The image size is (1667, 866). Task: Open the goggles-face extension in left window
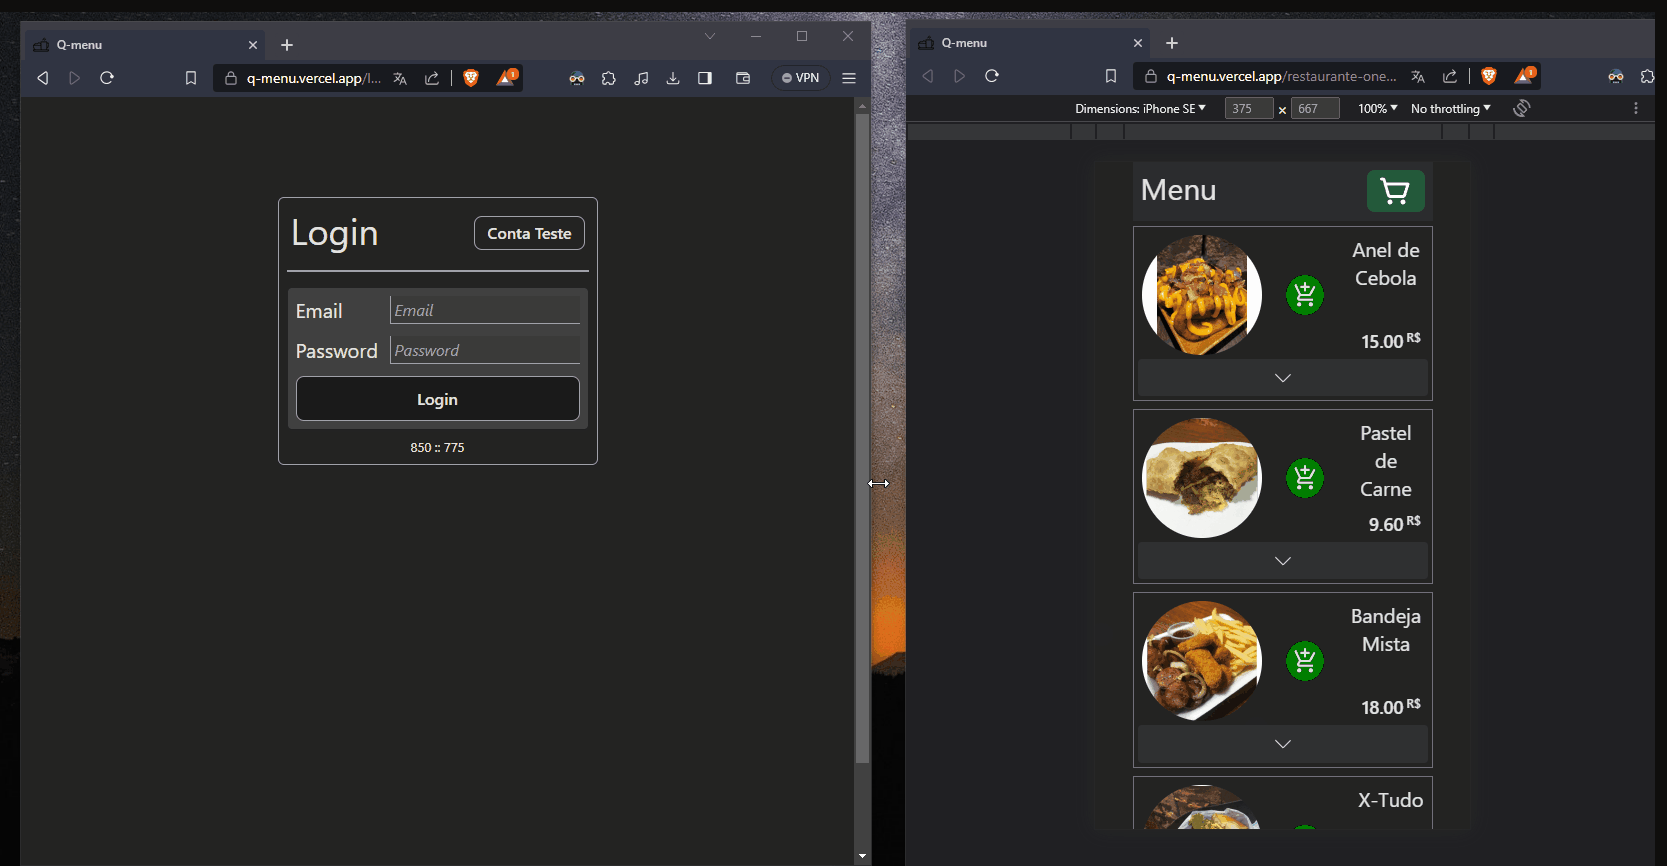[577, 78]
